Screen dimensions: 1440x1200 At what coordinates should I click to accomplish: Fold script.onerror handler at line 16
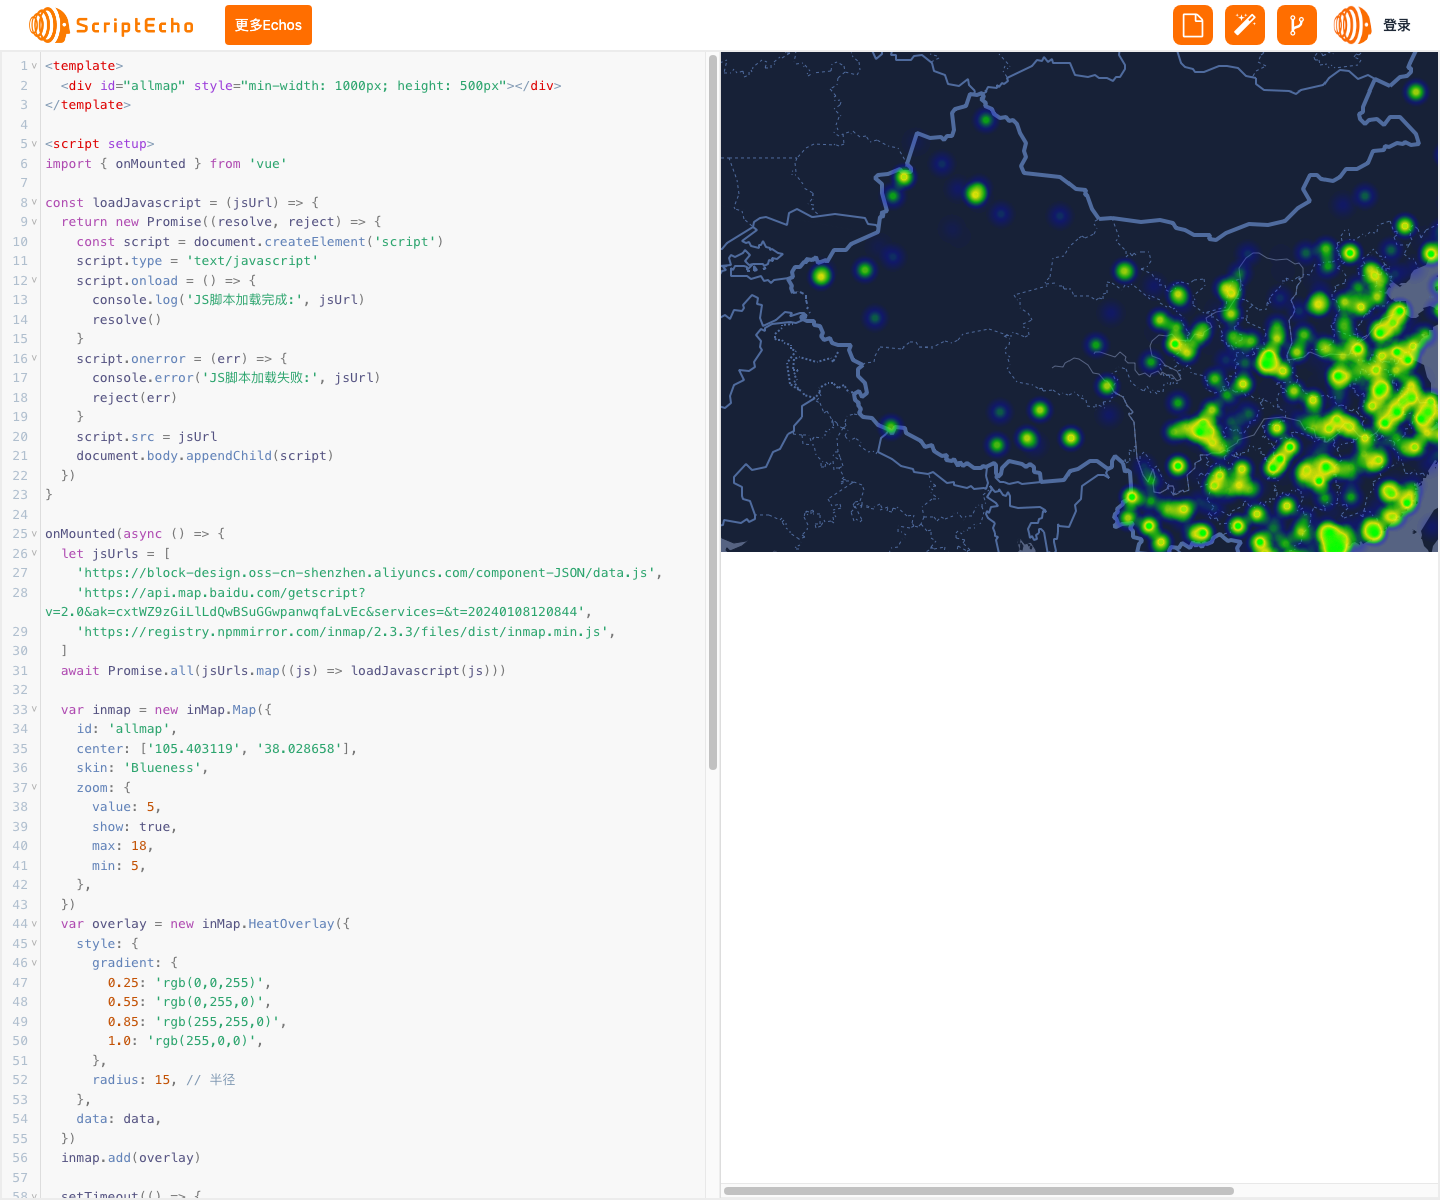click(34, 358)
